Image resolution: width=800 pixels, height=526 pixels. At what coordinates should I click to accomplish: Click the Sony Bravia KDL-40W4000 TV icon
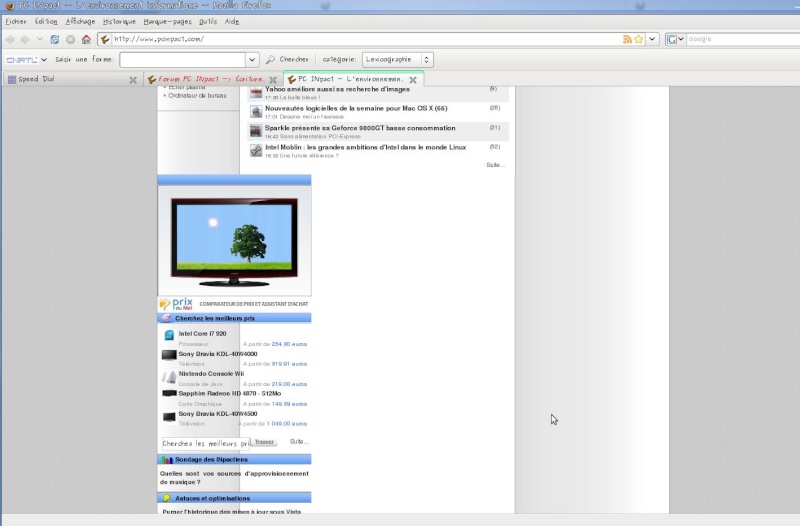pyautogui.click(x=169, y=355)
